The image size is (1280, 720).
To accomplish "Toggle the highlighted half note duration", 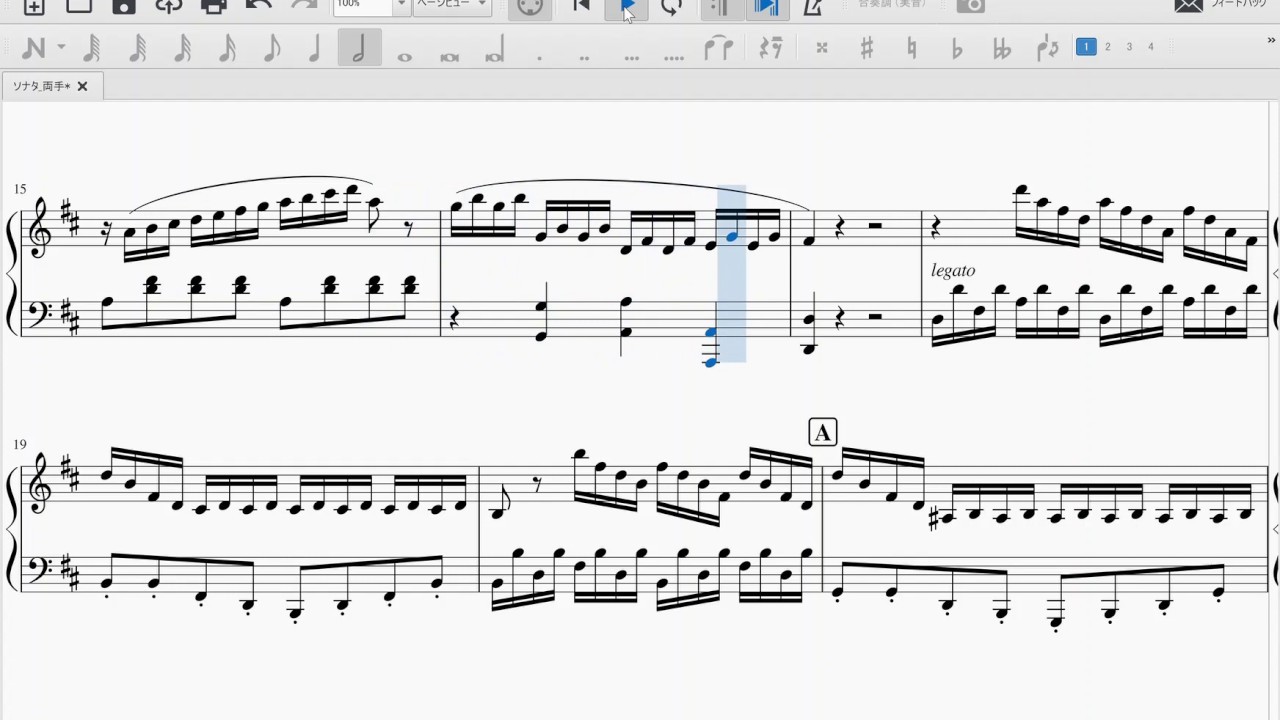I will [x=359, y=48].
